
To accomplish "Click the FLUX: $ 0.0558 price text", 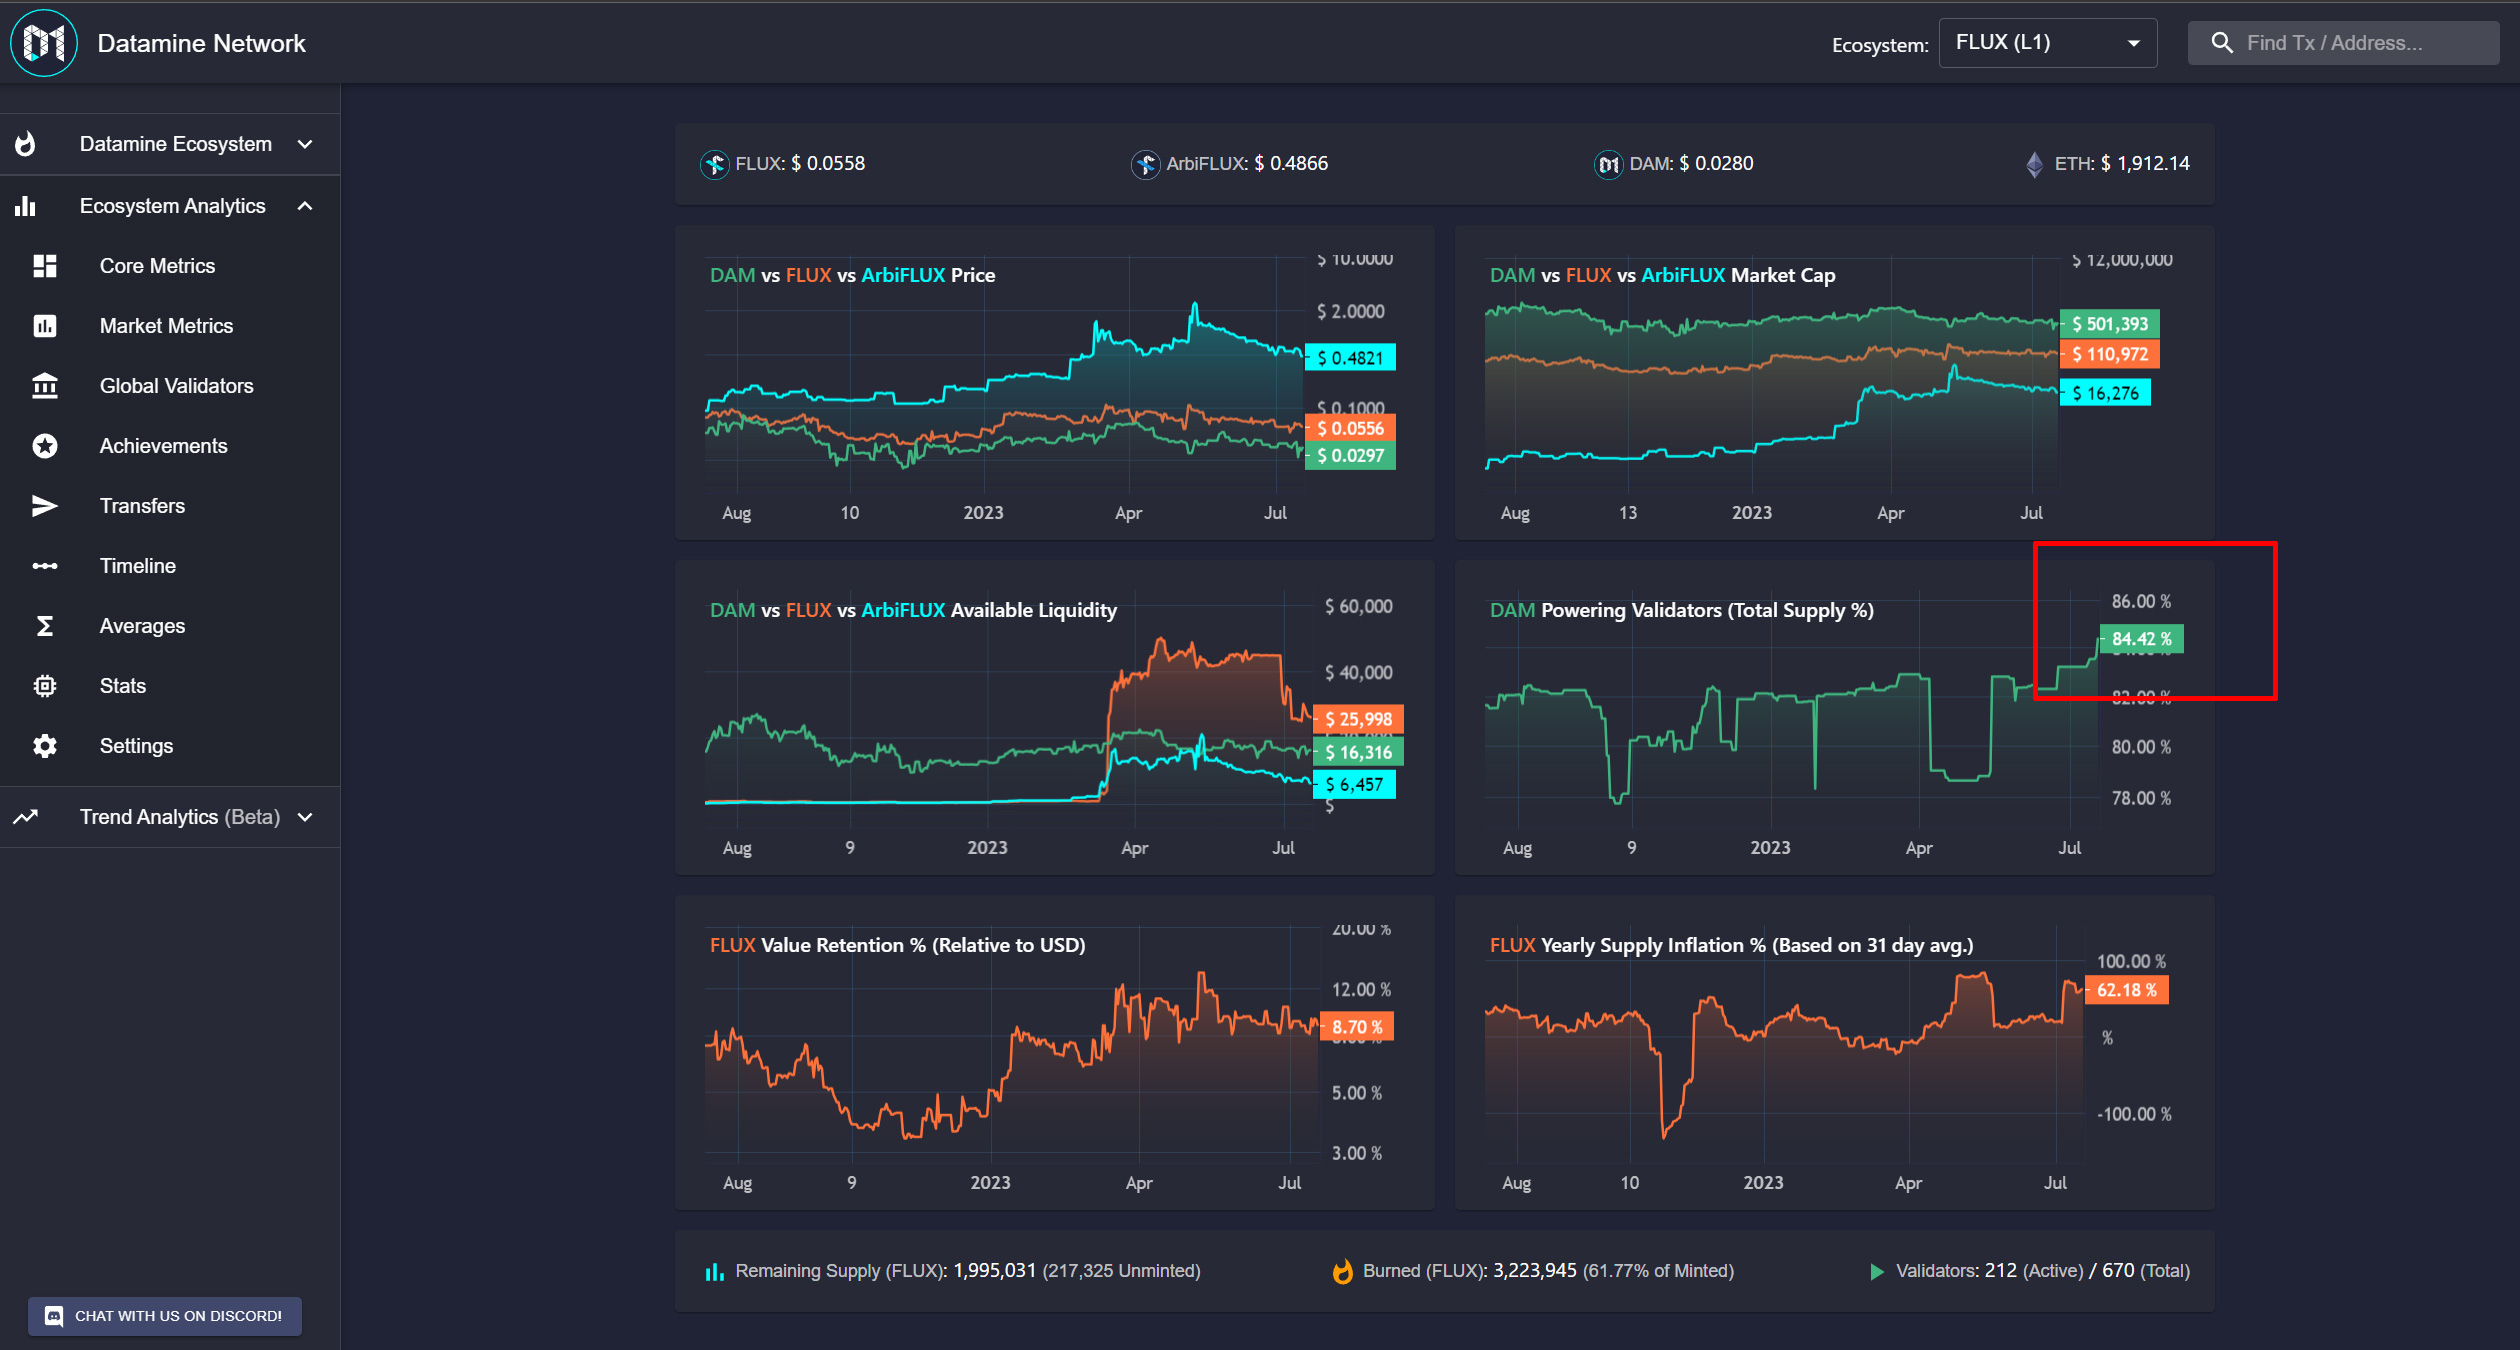I will [800, 164].
